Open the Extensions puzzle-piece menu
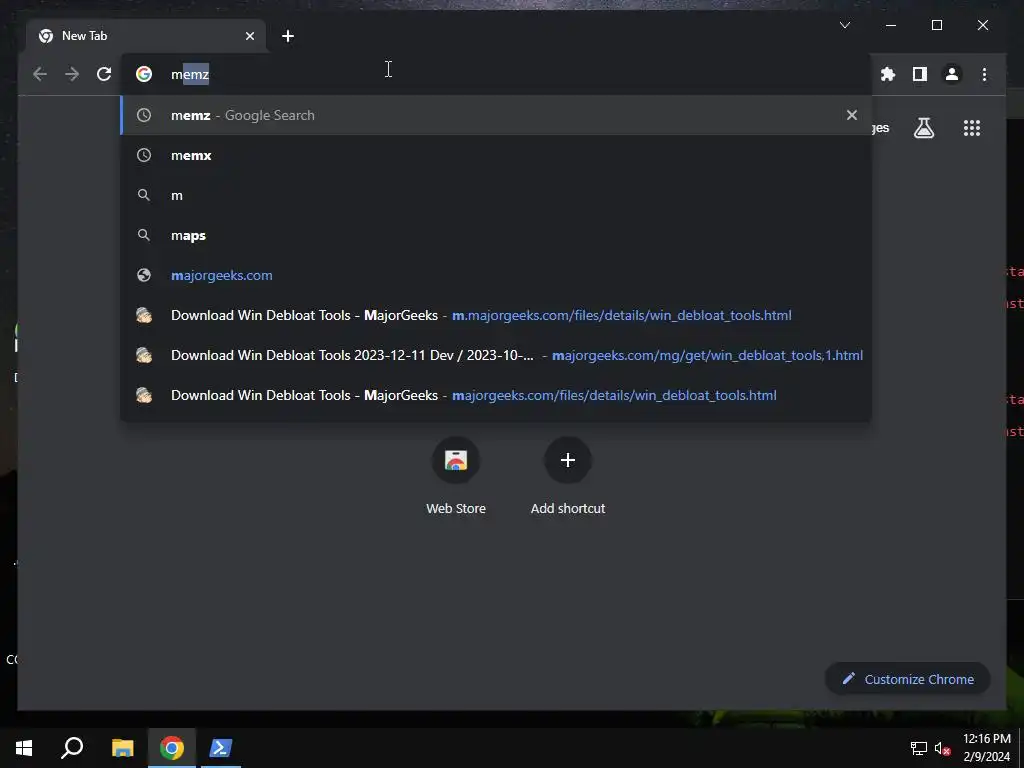The width and height of the screenshot is (1024, 768). click(x=888, y=74)
